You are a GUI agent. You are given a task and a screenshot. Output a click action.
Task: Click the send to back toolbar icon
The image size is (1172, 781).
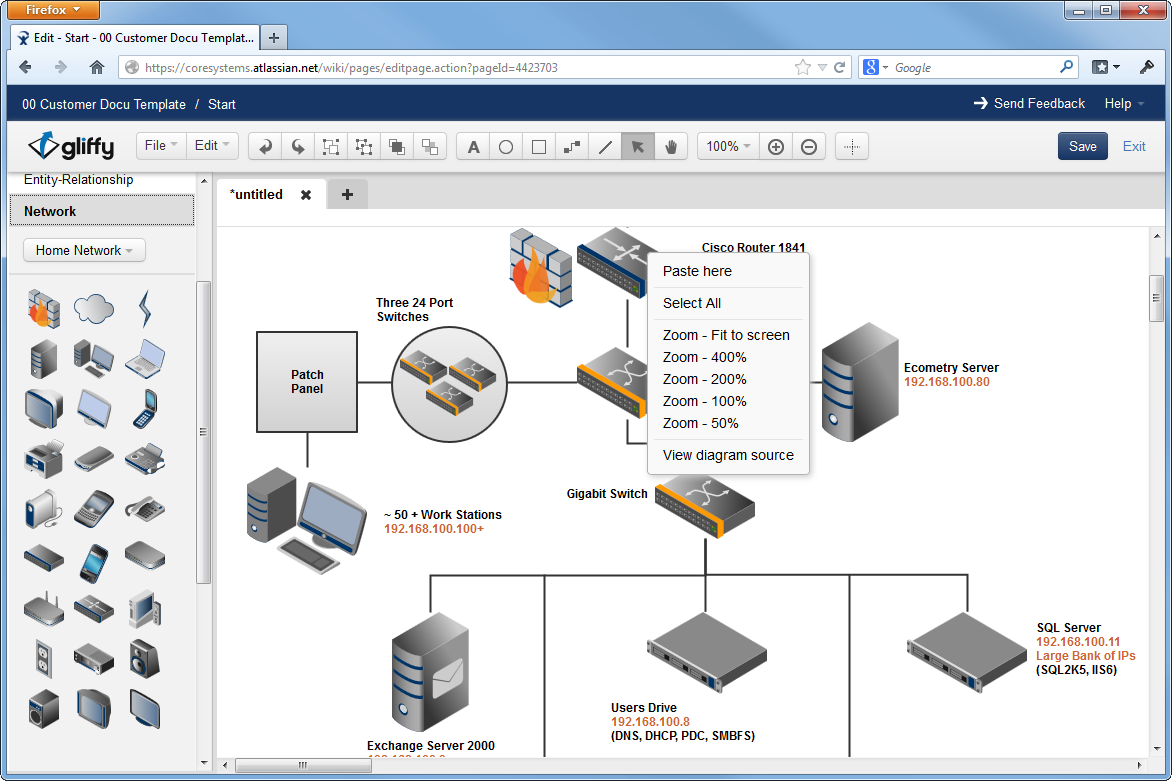[x=429, y=146]
